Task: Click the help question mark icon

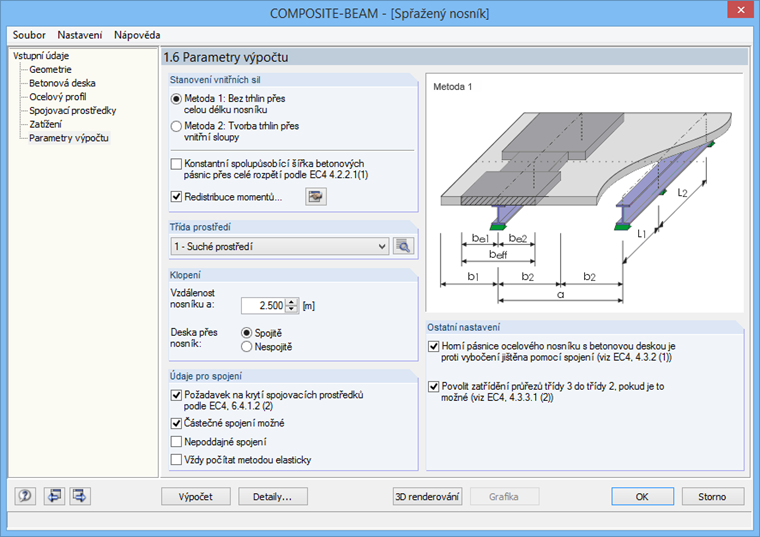Action: [x=25, y=496]
